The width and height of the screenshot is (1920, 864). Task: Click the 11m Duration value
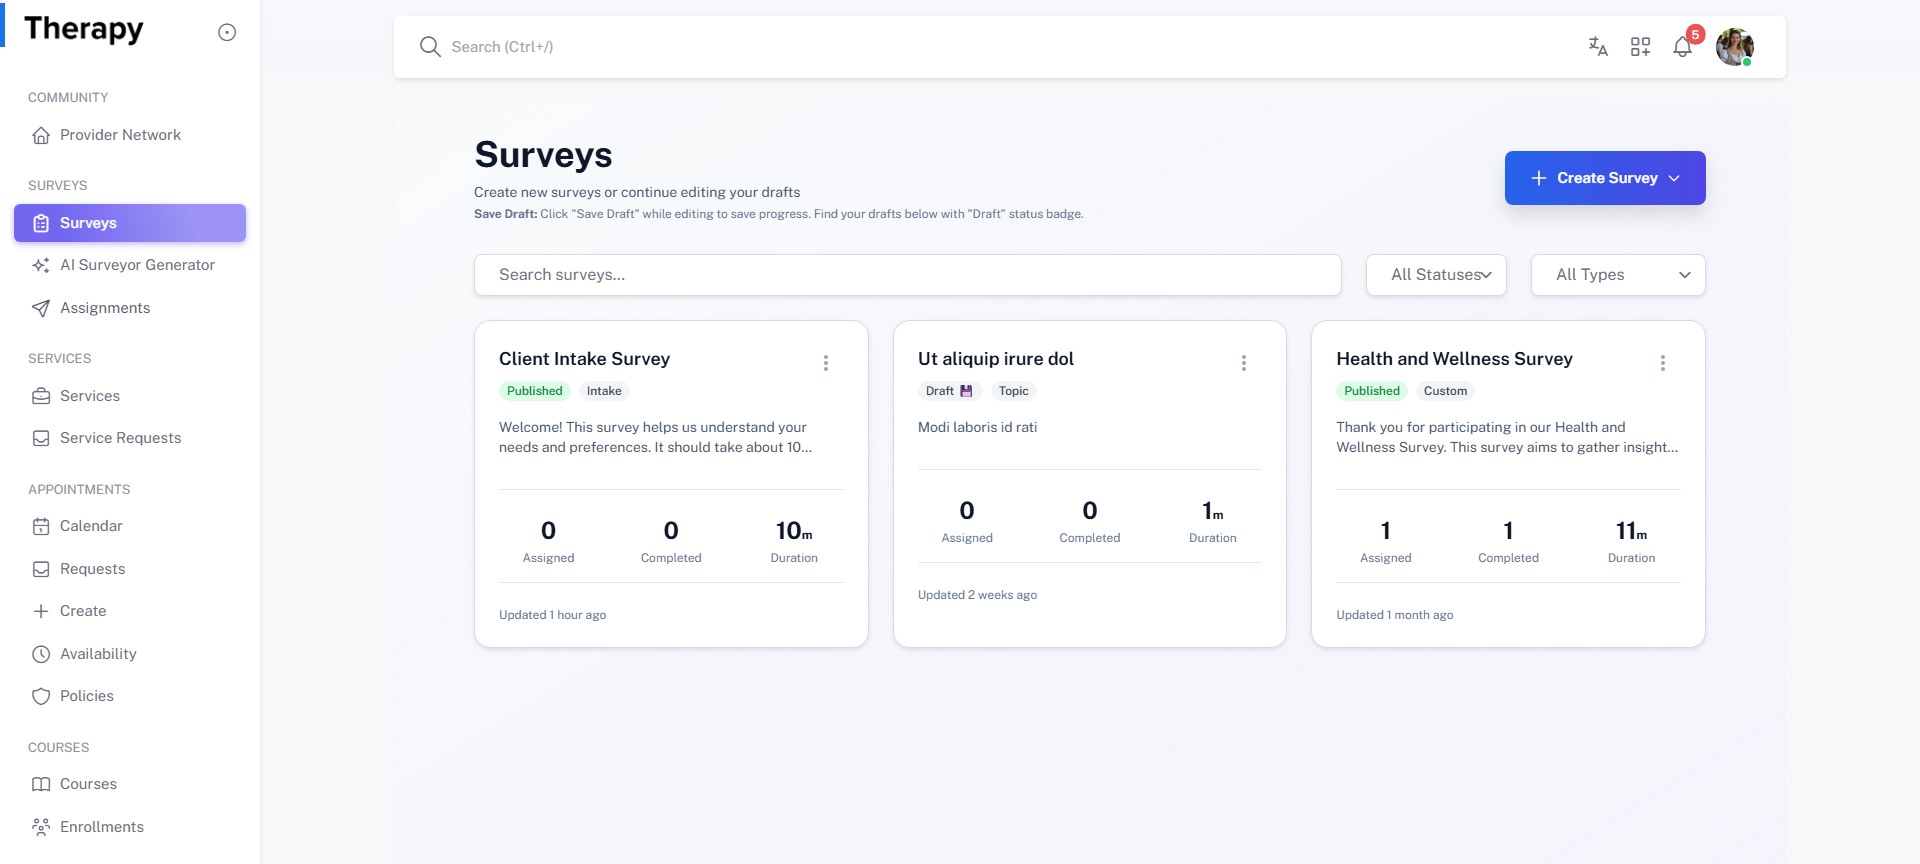pos(1631,531)
